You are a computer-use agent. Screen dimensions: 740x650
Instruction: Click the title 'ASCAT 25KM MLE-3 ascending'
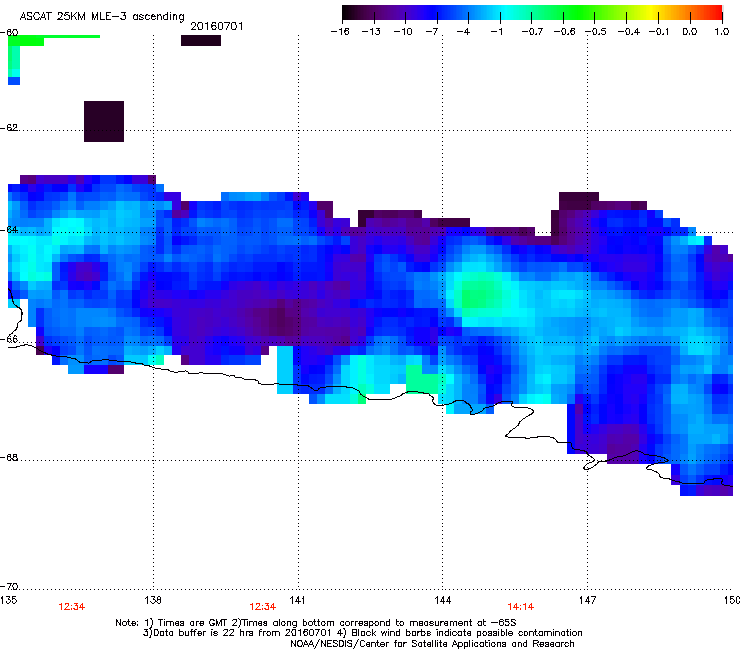coord(102,16)
